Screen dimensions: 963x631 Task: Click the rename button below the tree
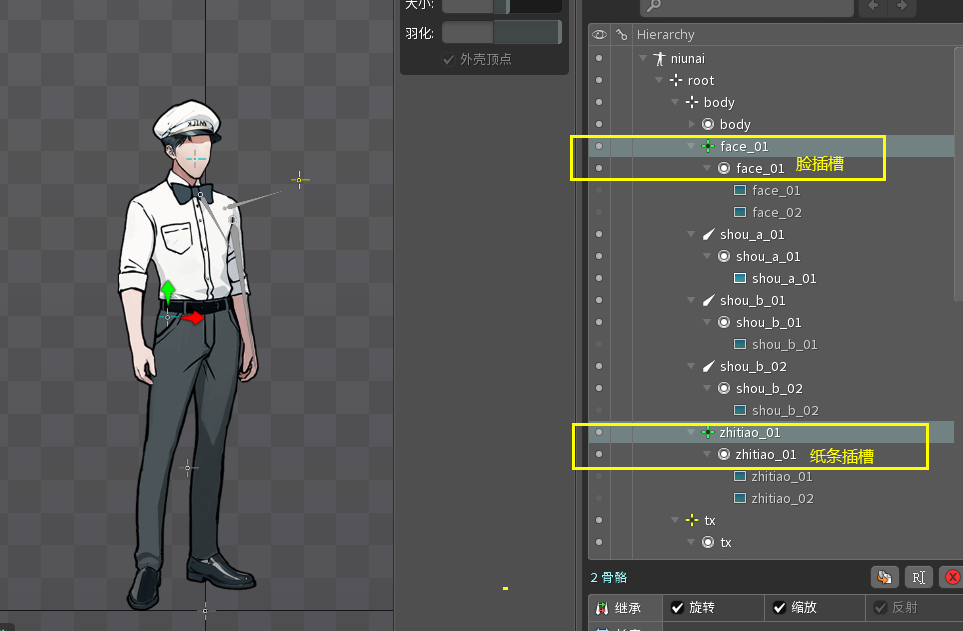coord(918,577)
